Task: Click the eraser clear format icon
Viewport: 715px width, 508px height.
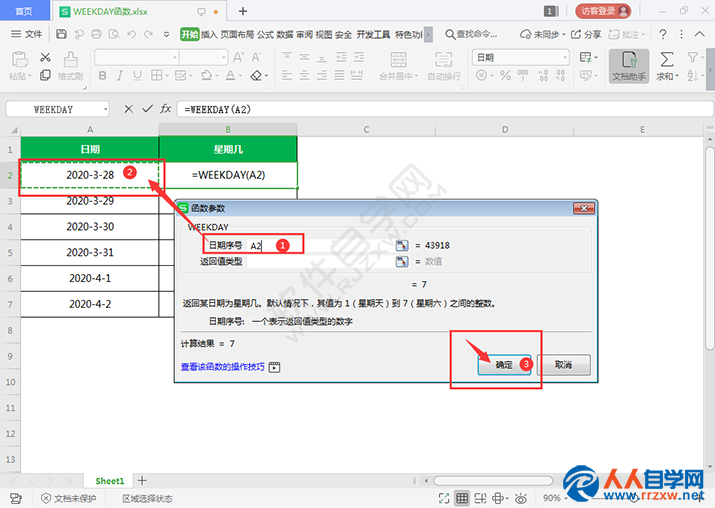Action: (x=256, y=75)
